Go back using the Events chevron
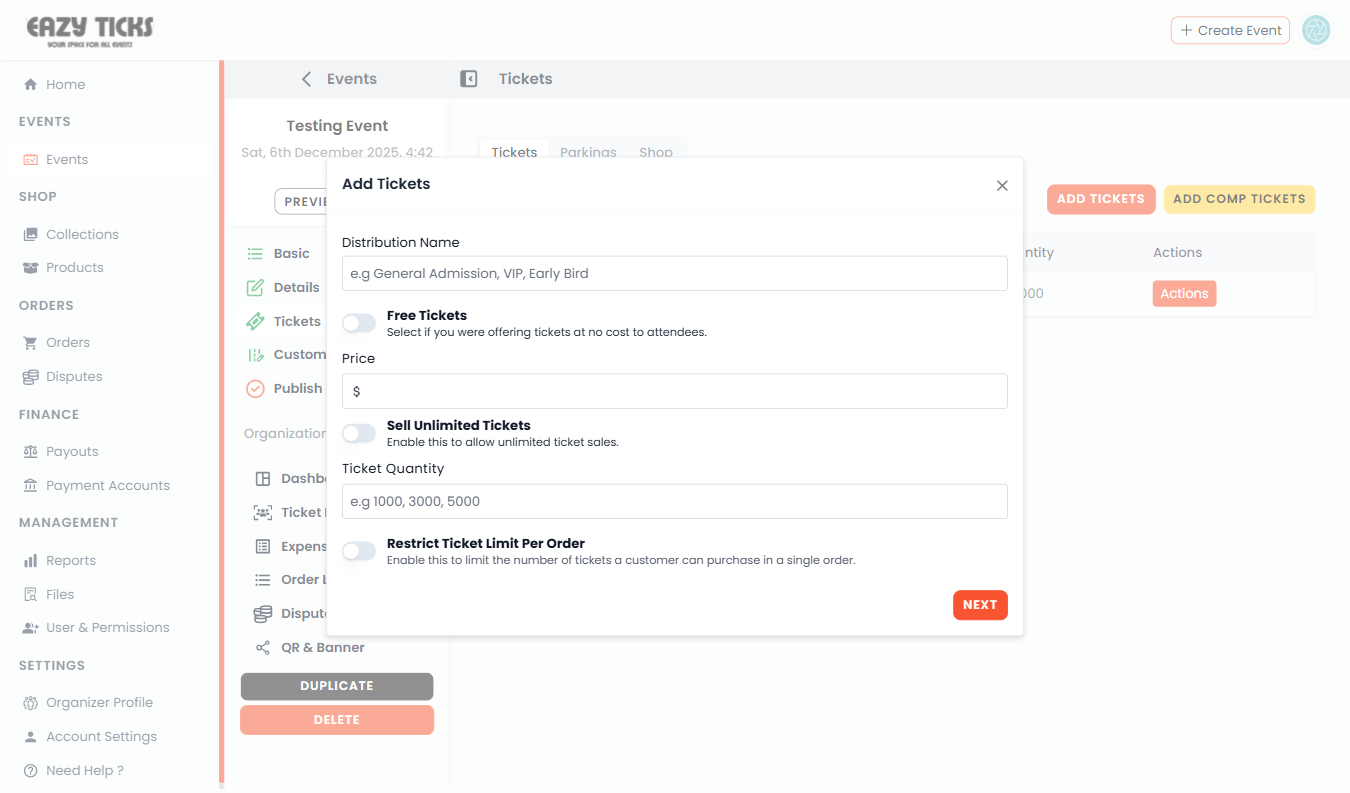 (306, 79)
